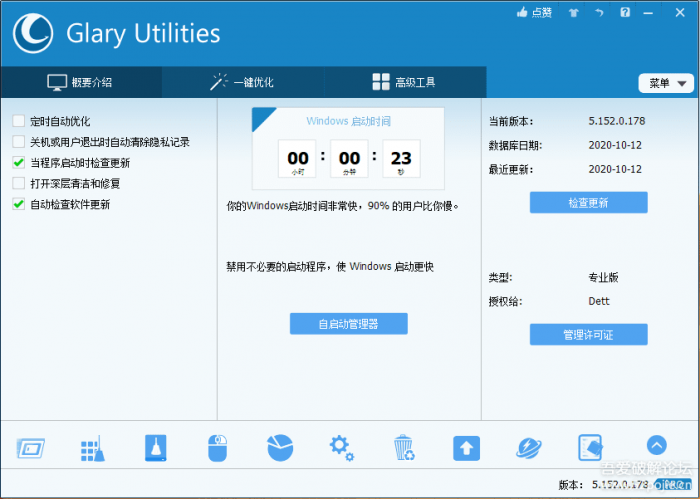Expand the bottom toolbar with the up chevron
This screenshot has width=700, height=499.
coord(656,446)
